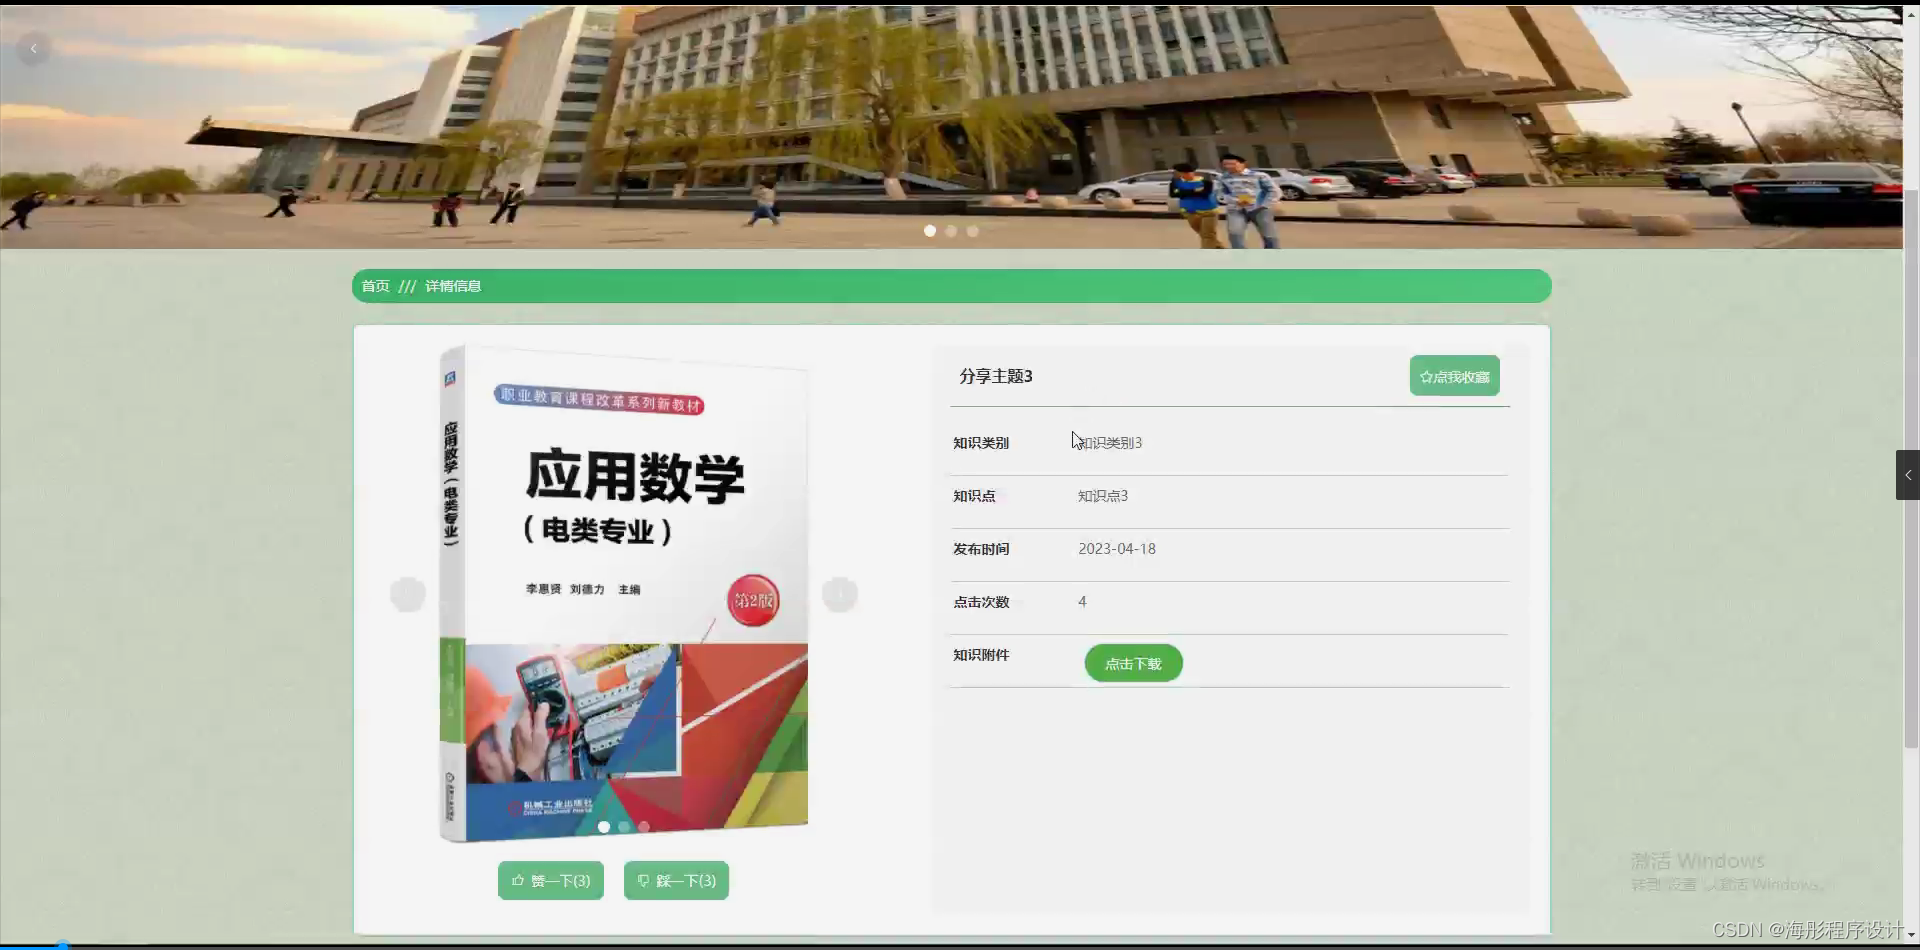This screenshot has height=950, width=1920.
Task: Click the 赞一下(3) like button
Action: pyautogui.click(x=550, y=880)
